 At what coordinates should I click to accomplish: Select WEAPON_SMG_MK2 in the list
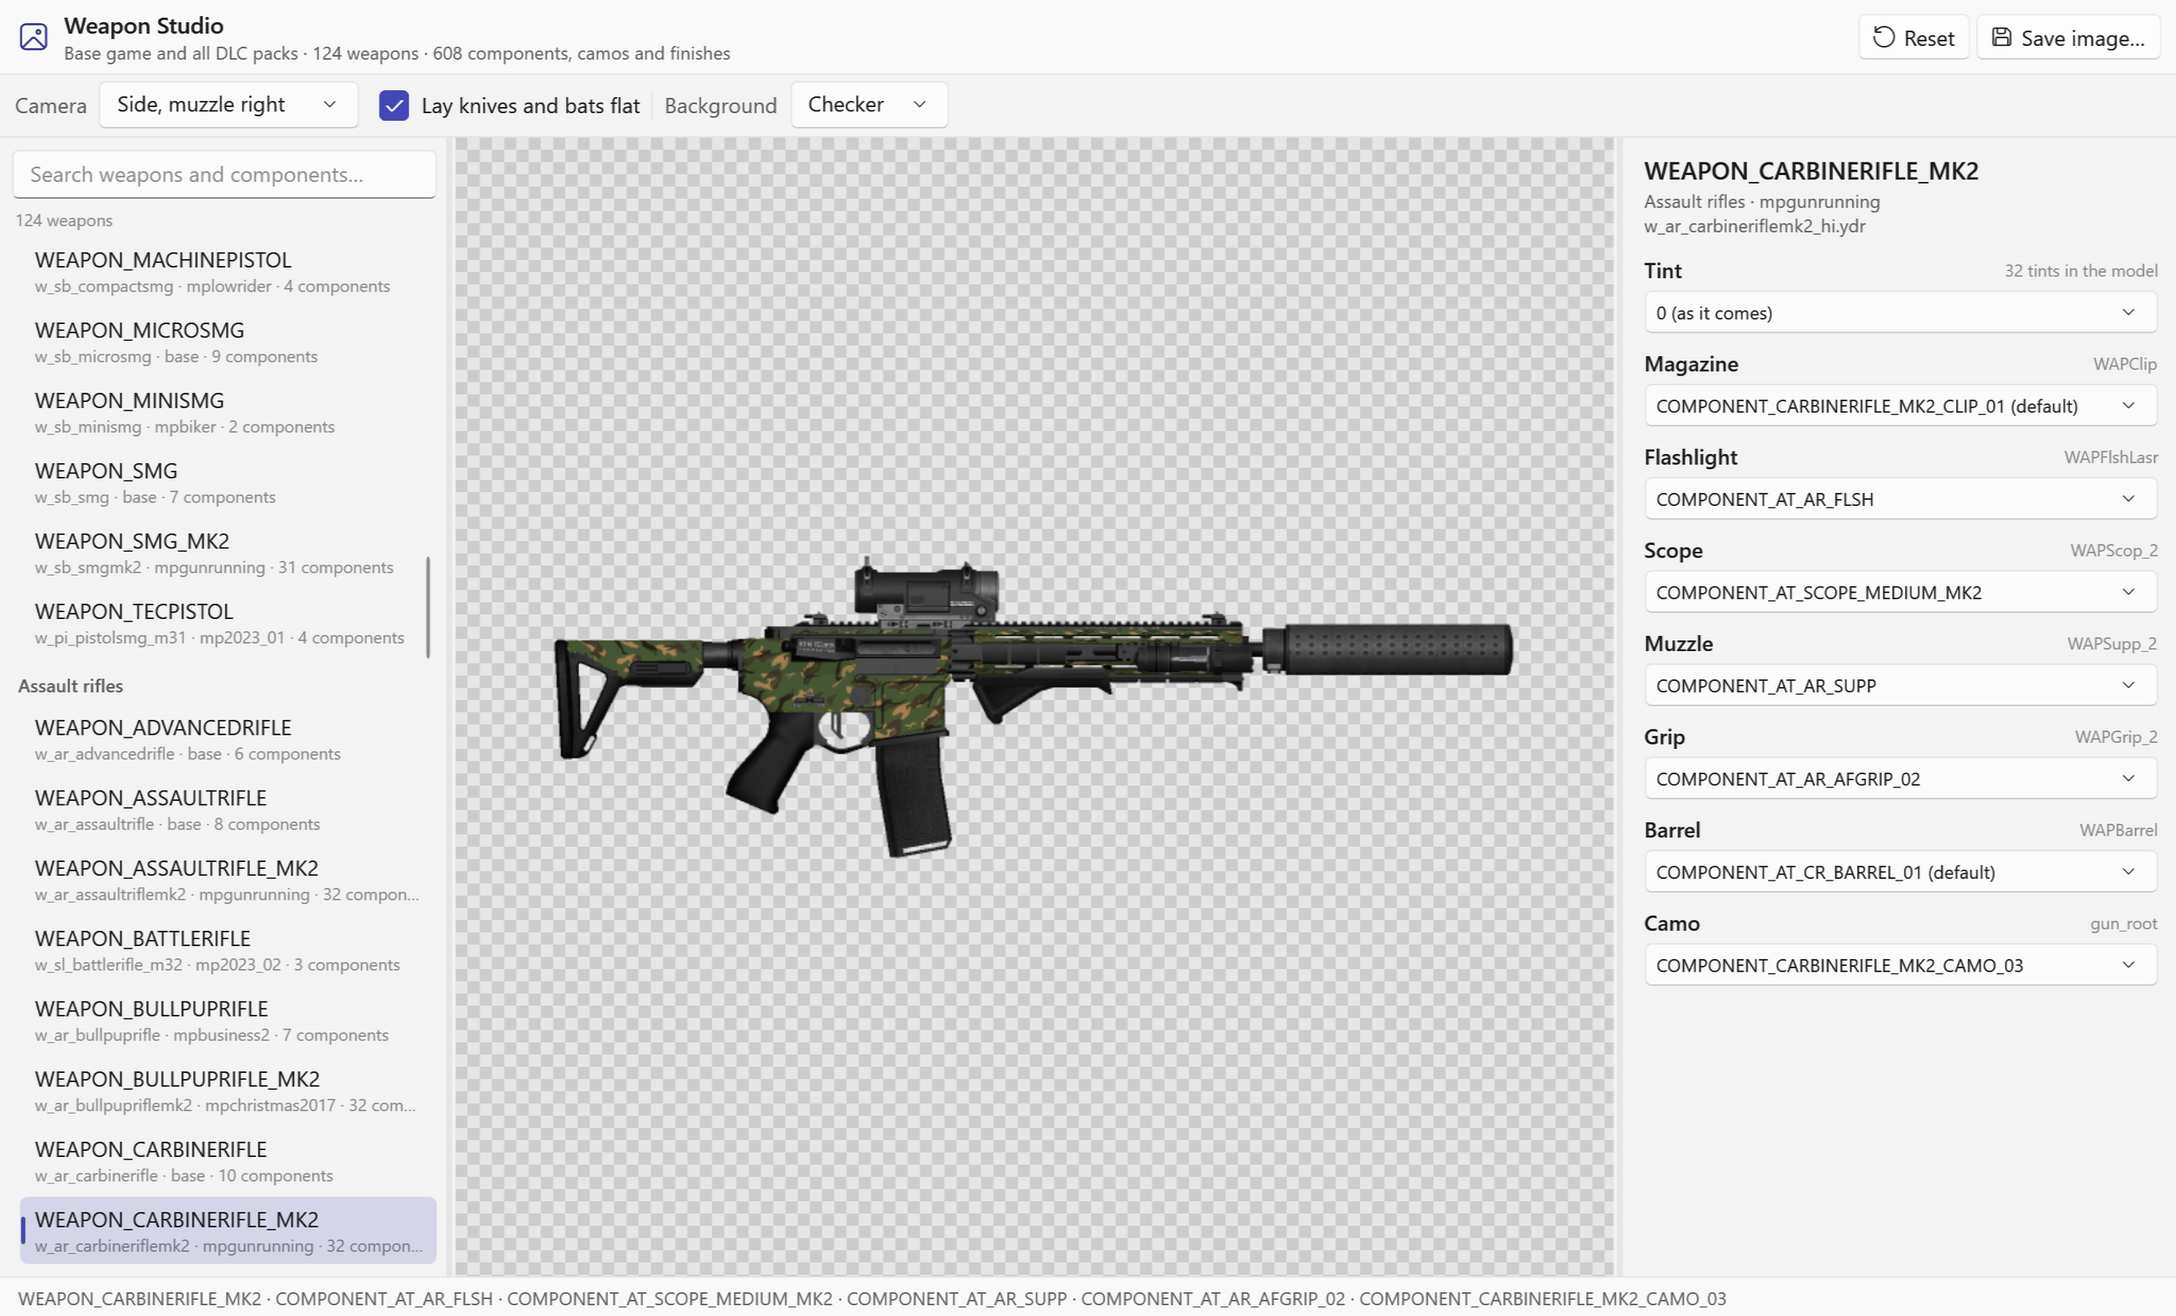tap(228, 553)
